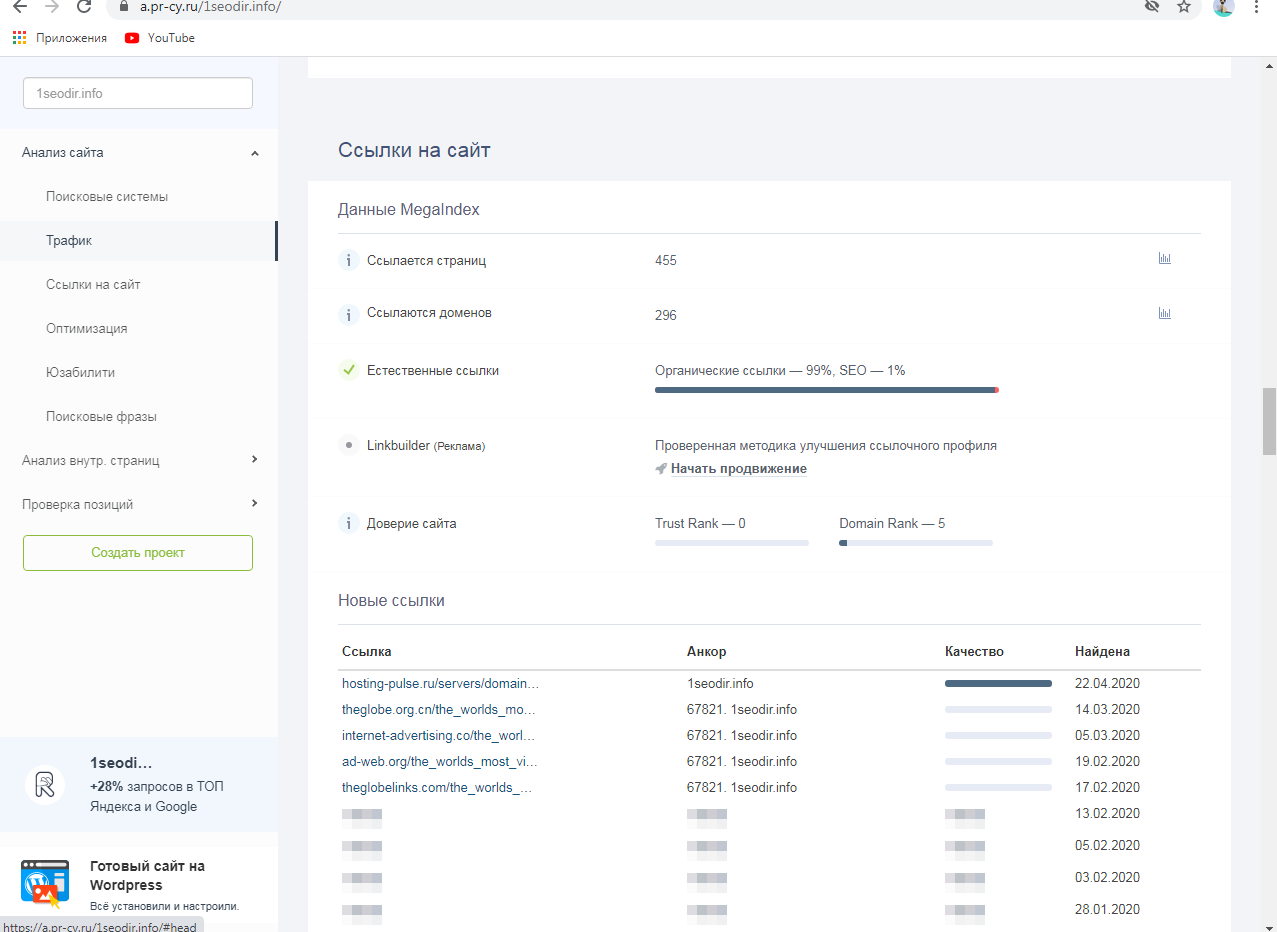
Task: Bookmark this page with the star icon
Action: point(1184,7)
